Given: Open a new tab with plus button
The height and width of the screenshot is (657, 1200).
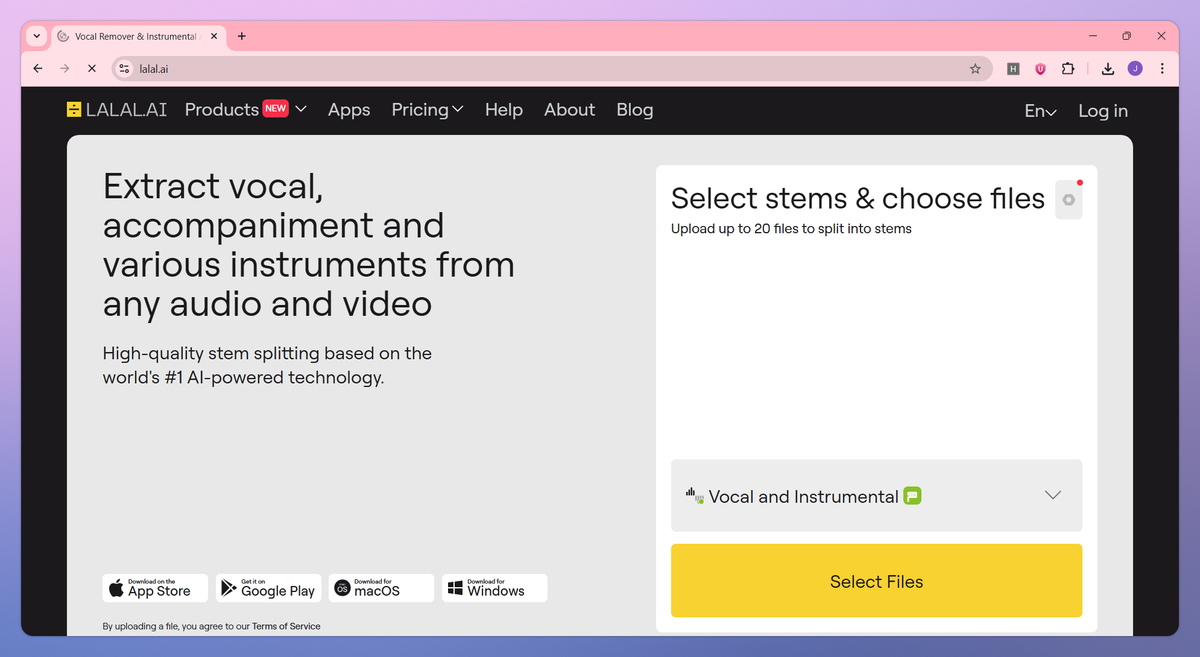Looking at the screenshot, I should pyautogui.click(x=241, y=36).
